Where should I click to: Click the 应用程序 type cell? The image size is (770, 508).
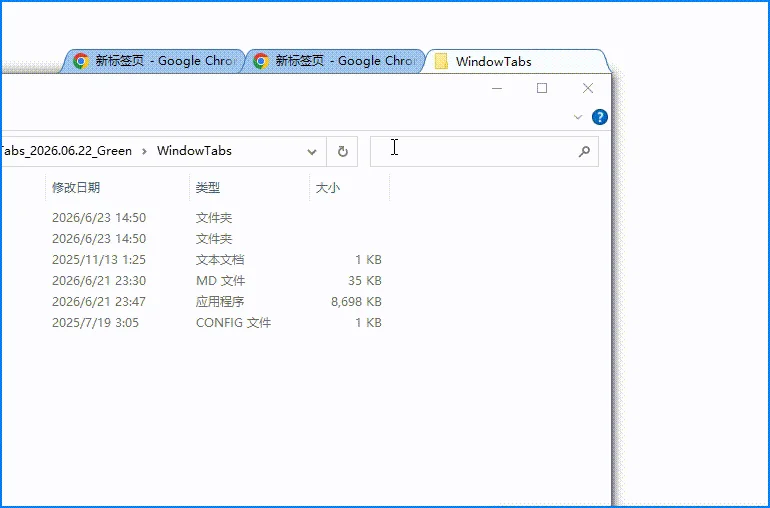(220, 302)
